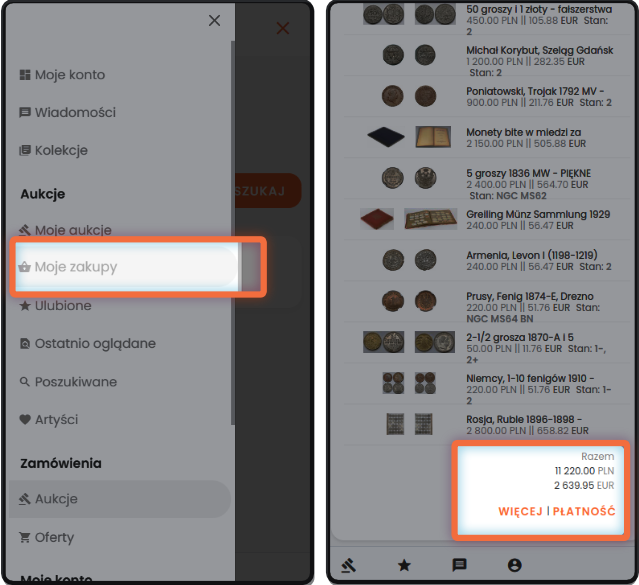Select Aukcje under Zamówienia

[x=120, y=499]
